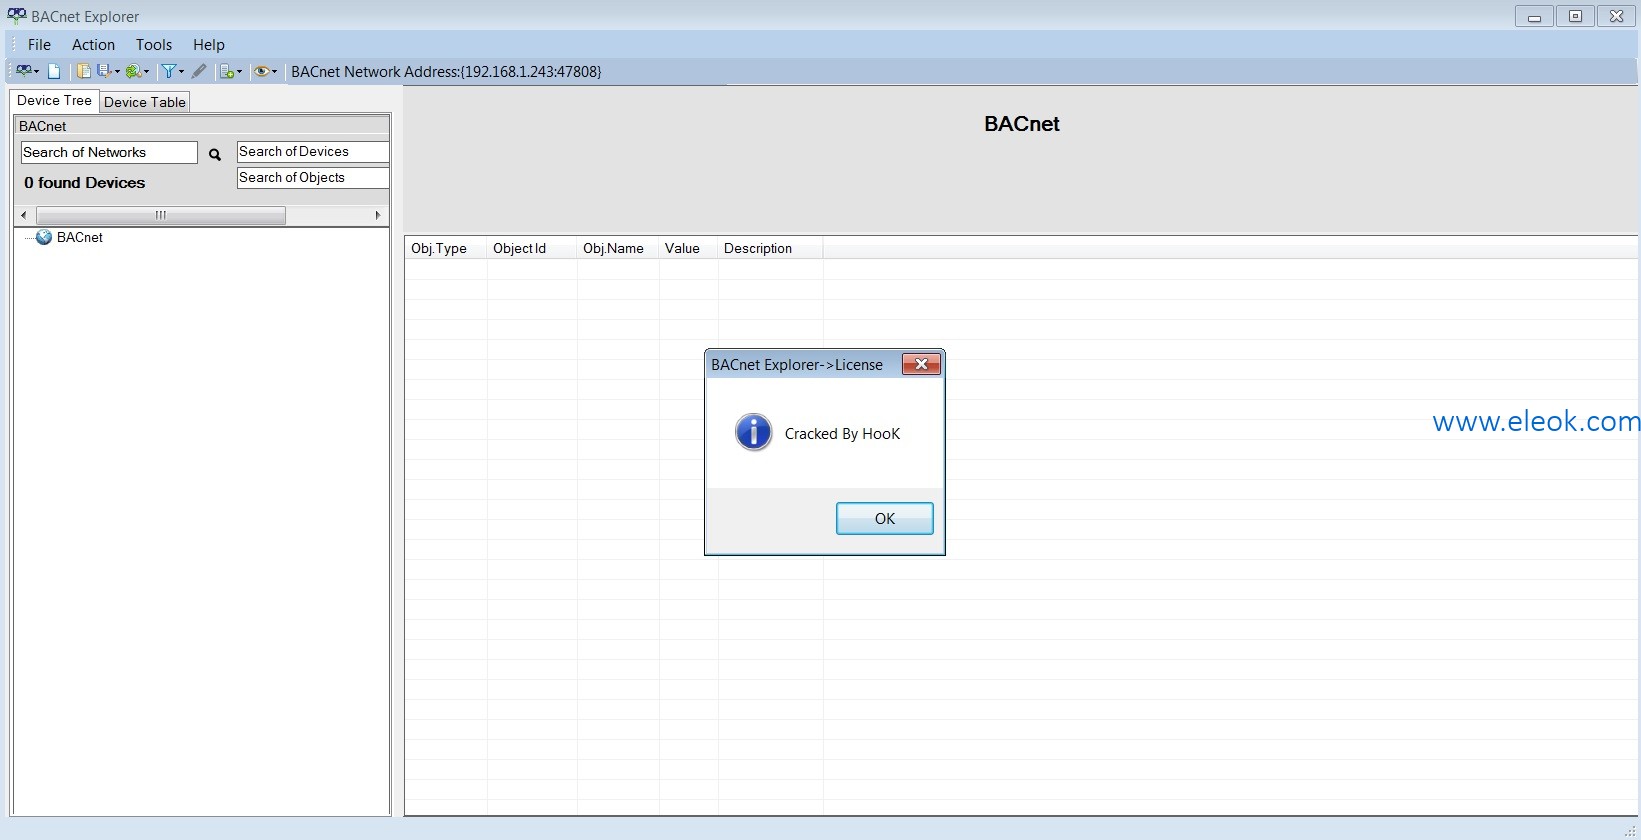Image resolution: width=1641 pixels, height=840 pixels.
Task: Click the horizontal scrollbar thumb in device panel
Action: (x=161, y=215)
